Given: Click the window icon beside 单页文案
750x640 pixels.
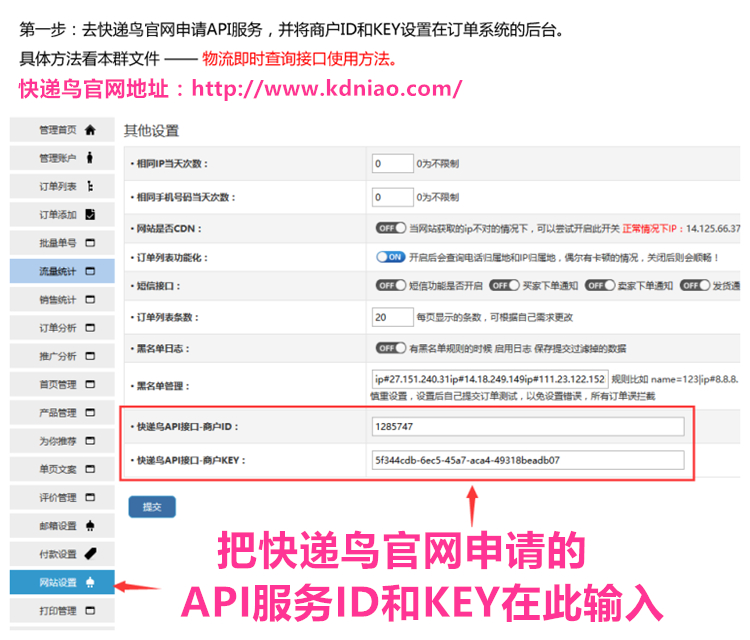Looking at the screenshot, I should coord(90,469).
